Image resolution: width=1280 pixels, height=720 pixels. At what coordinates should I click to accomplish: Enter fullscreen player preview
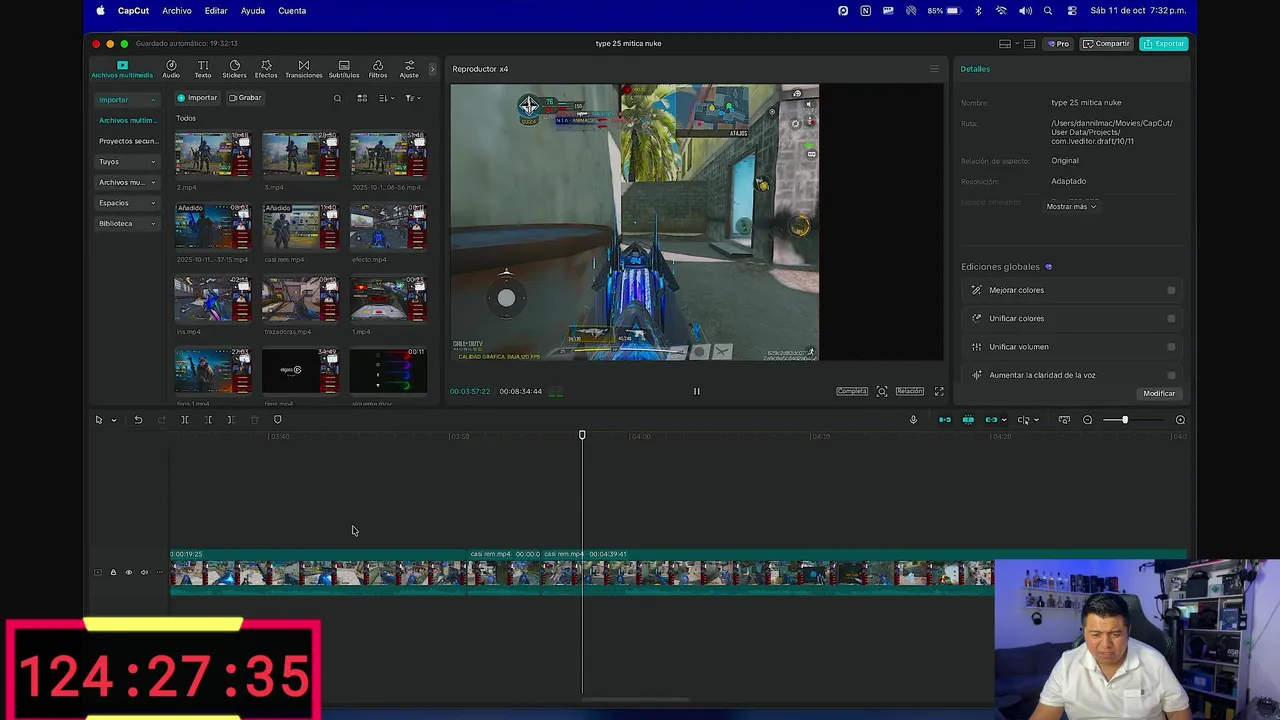939,391
